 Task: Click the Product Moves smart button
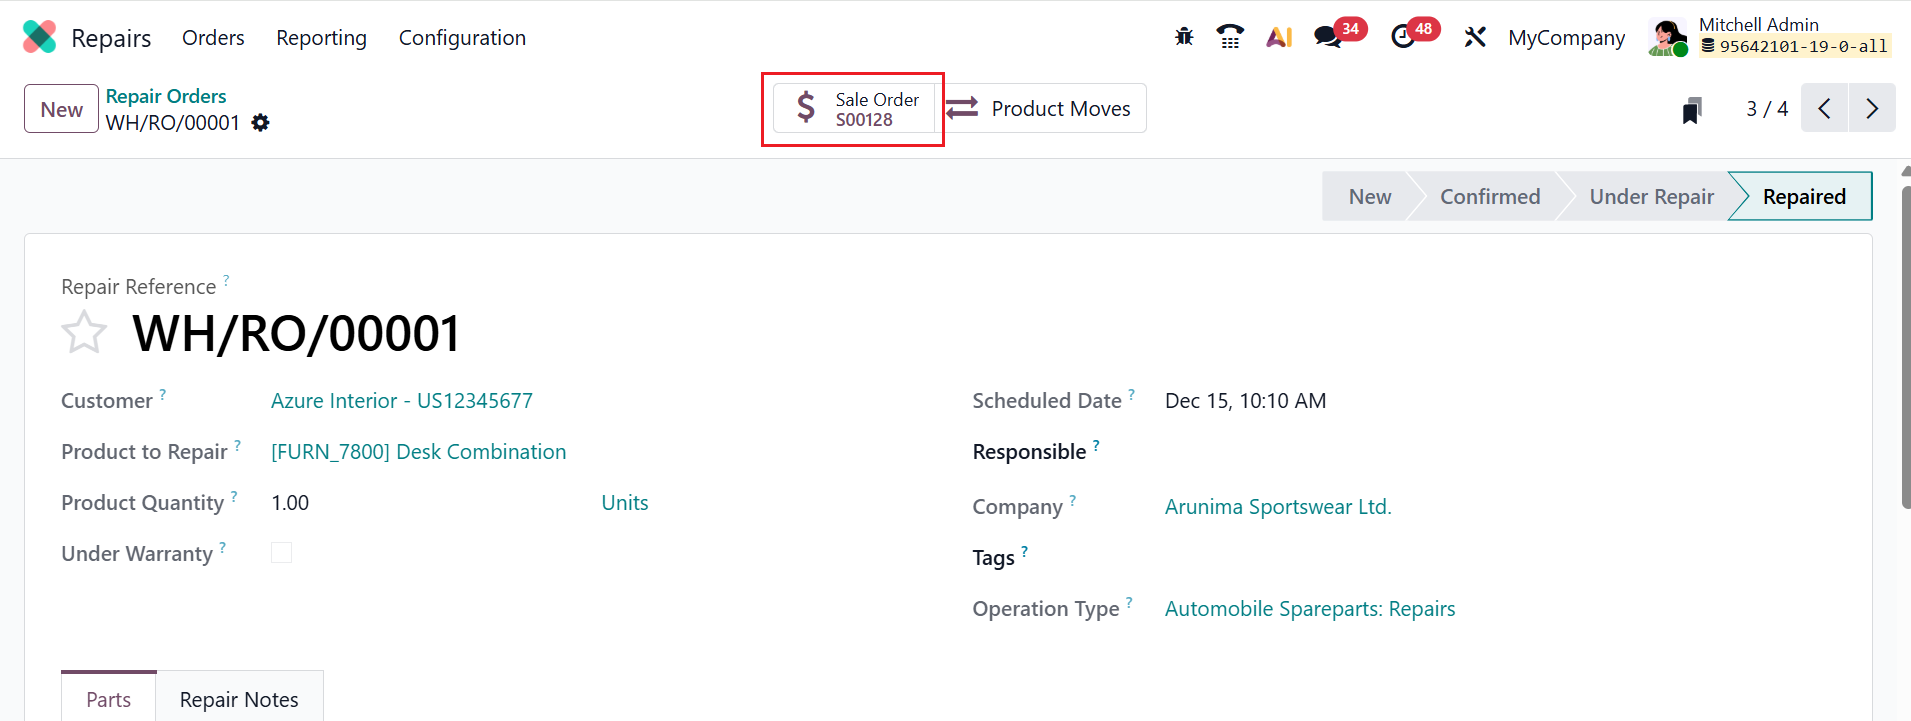1041,109
